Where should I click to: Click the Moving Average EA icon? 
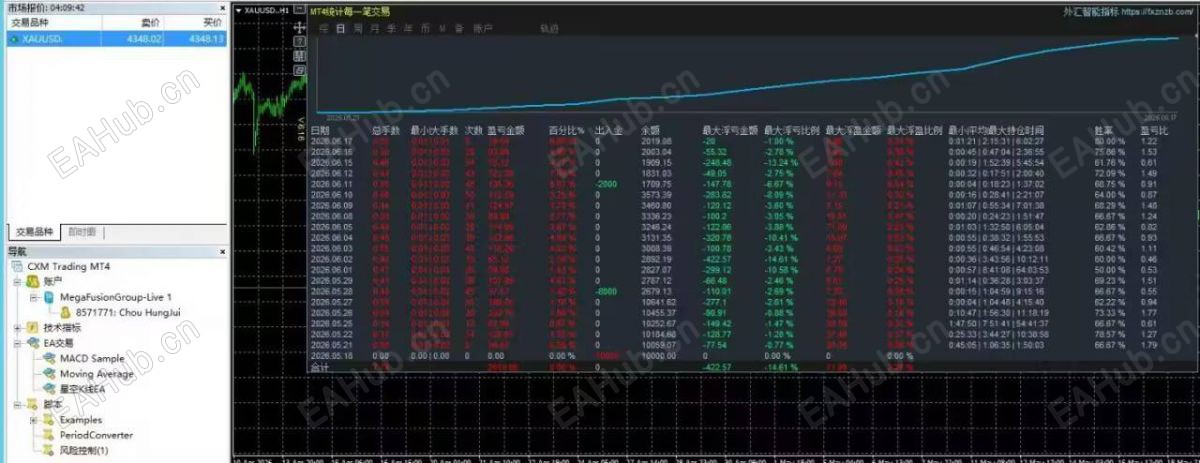click(x=49, y=374)
